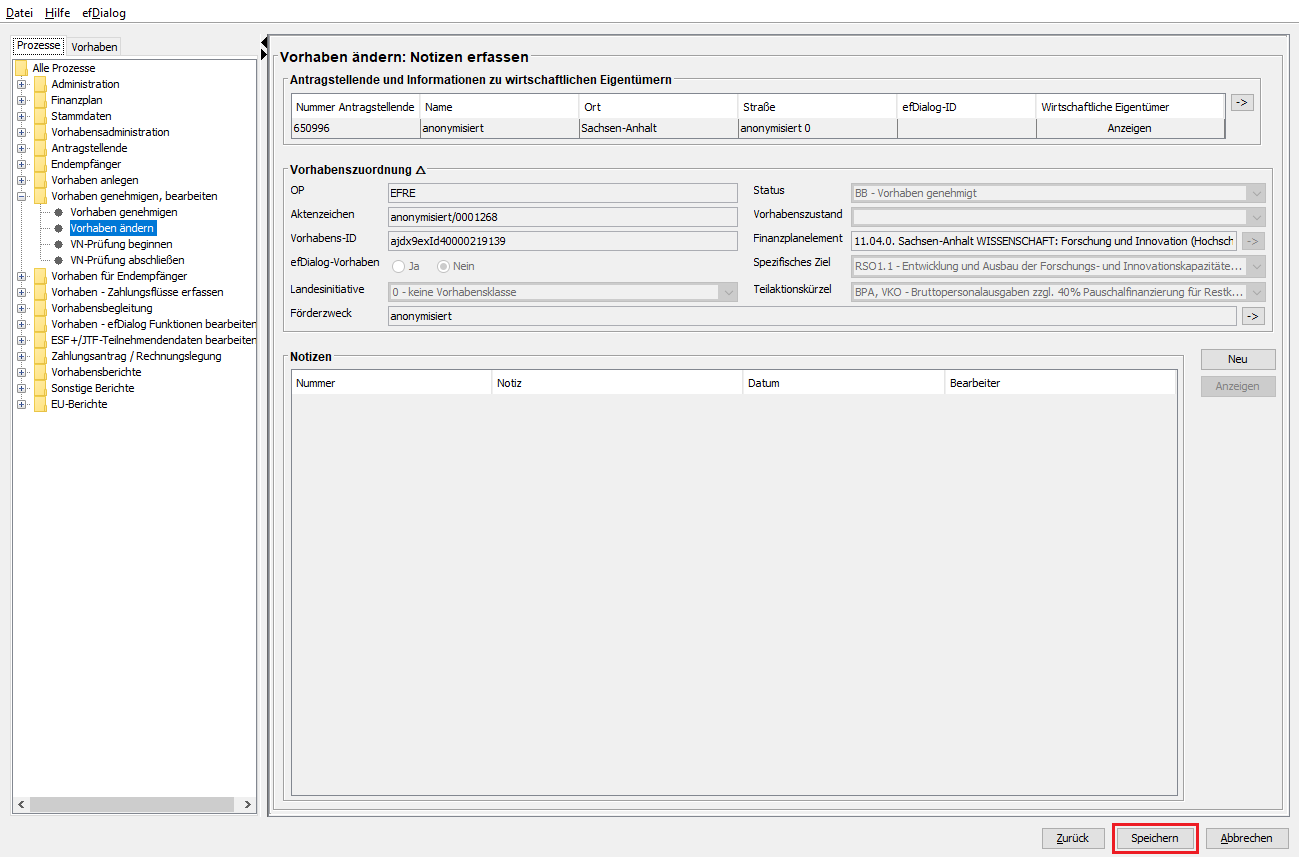
Task: Click the Sonstige Berichte folder icon
Action: point(40,388)
